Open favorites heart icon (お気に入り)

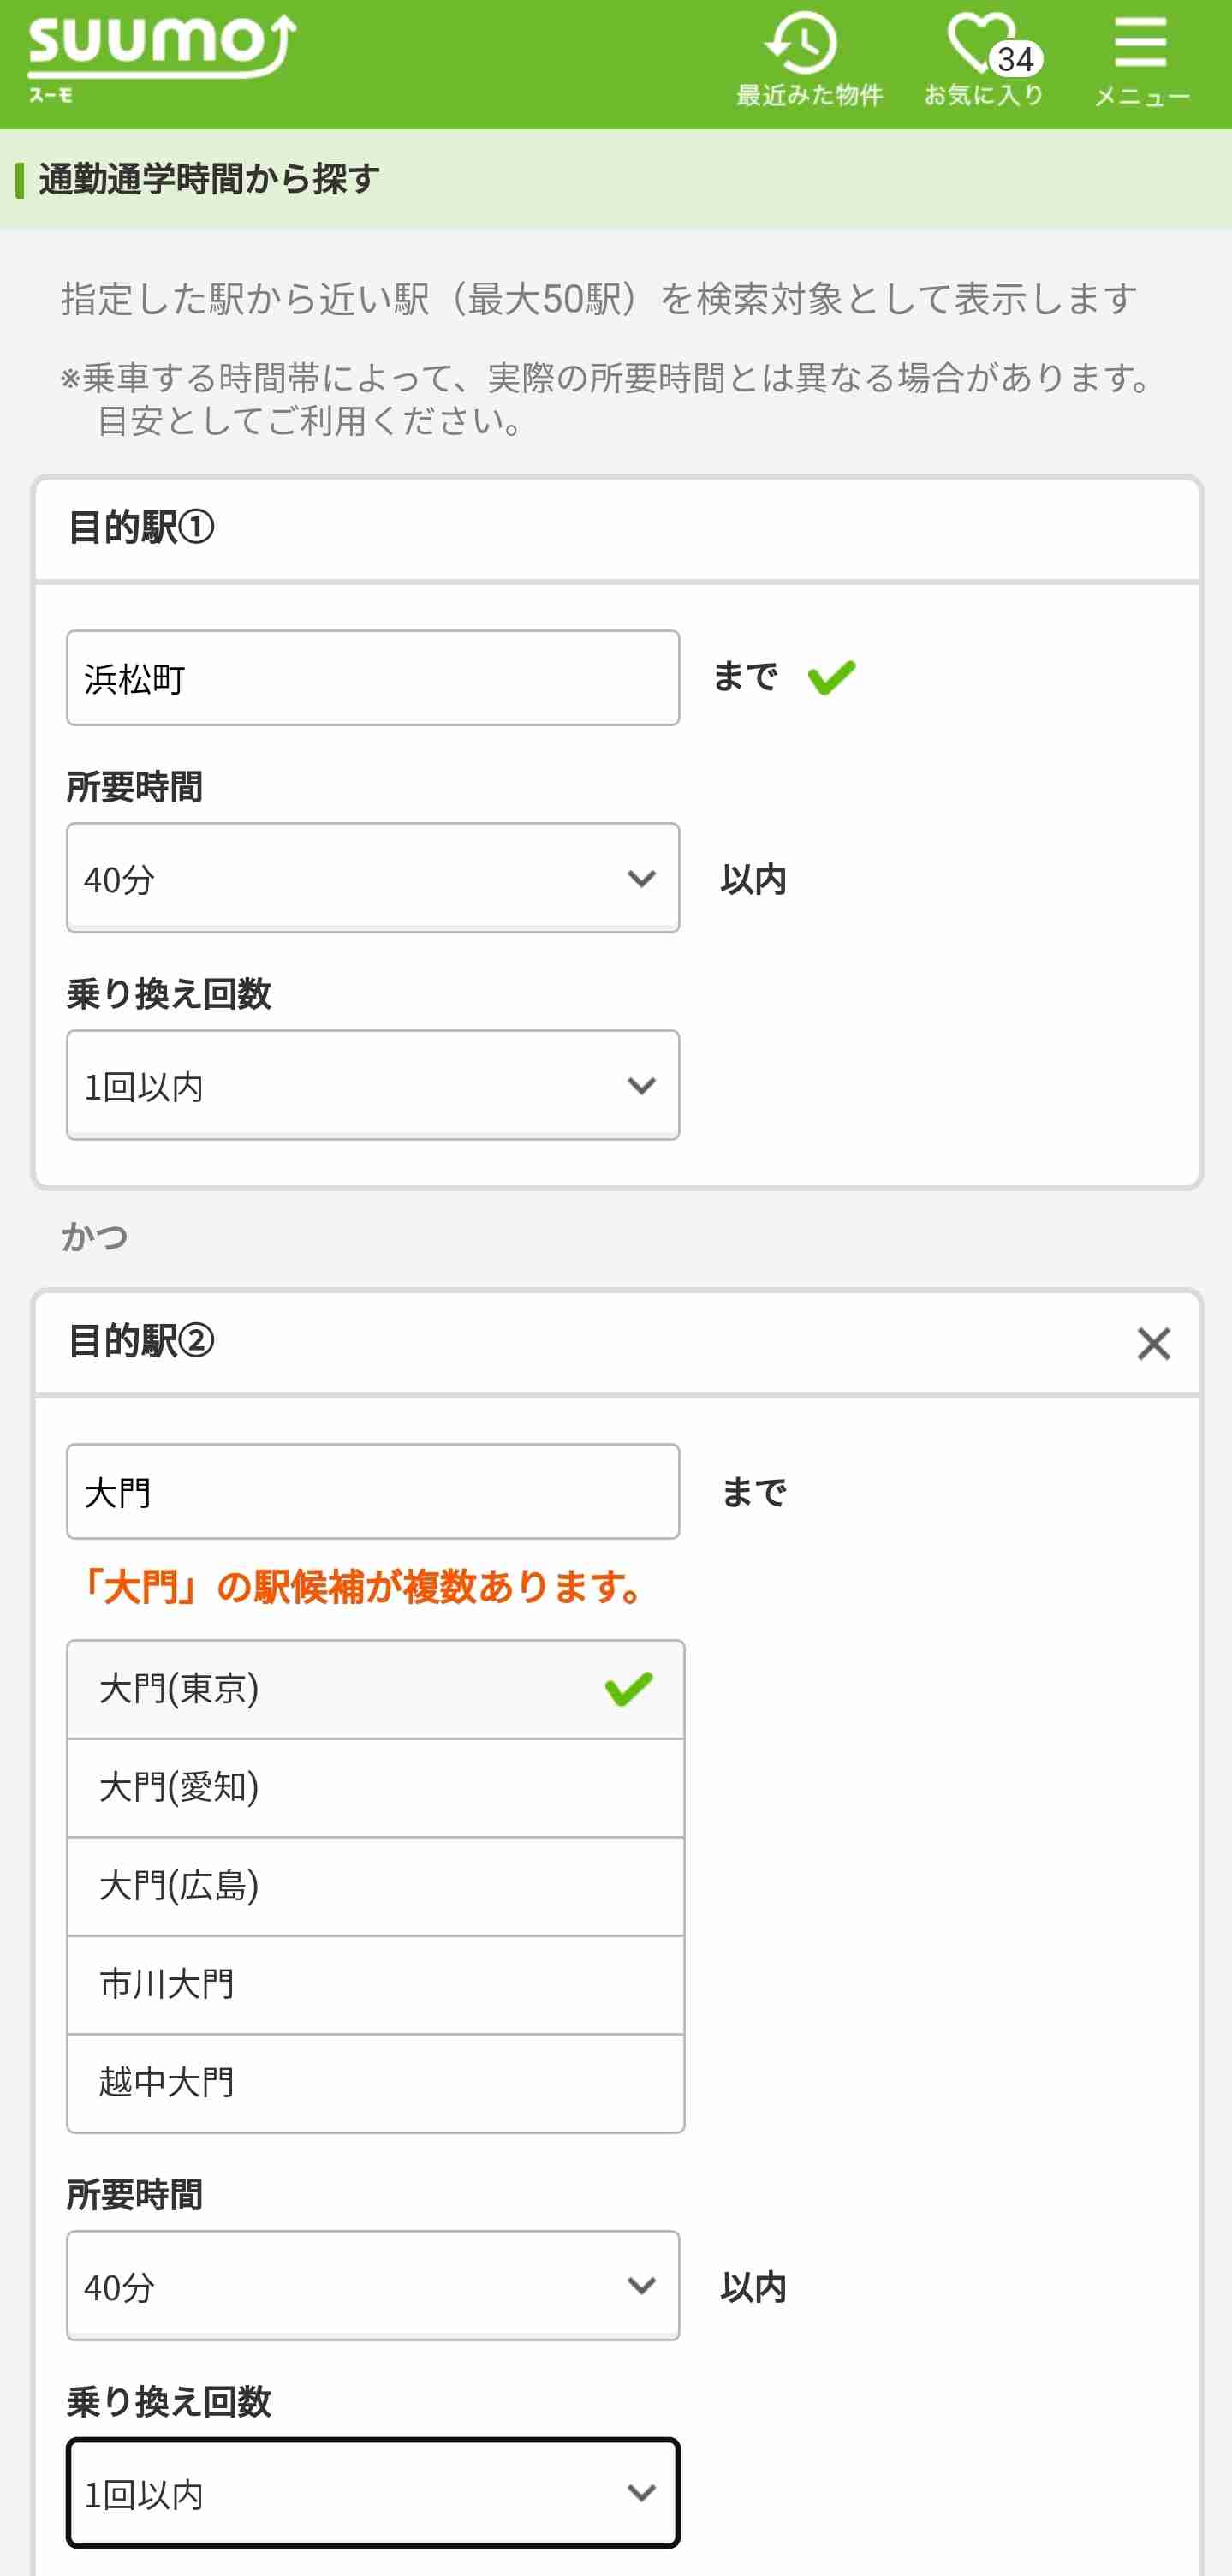pyautogui.click(x=984, y=60)
